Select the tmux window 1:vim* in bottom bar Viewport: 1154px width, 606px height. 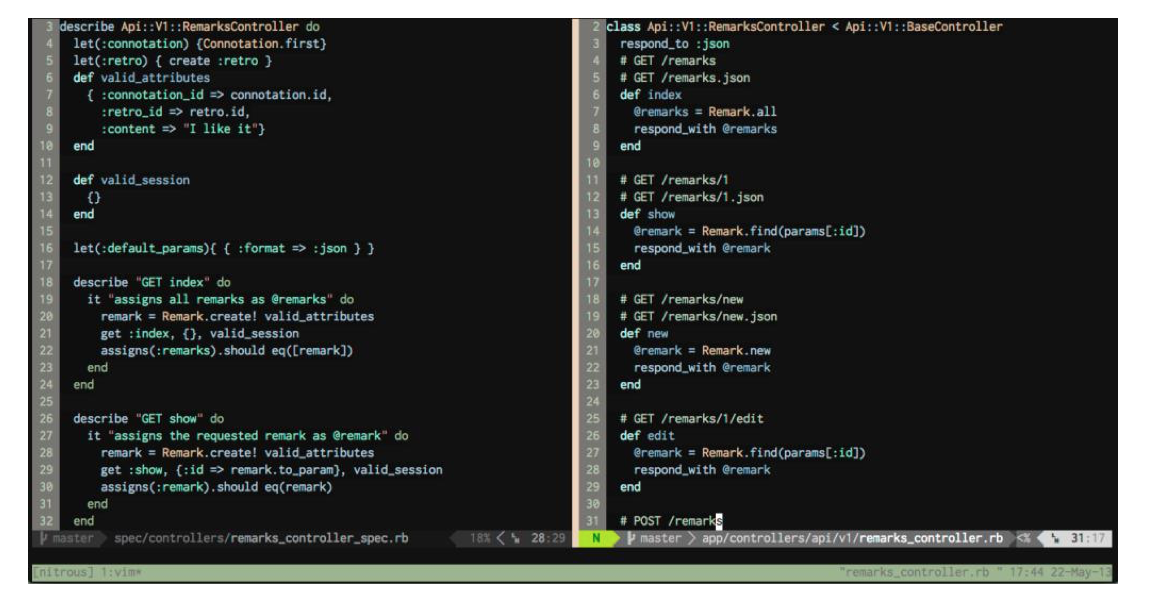pos(119,572)
